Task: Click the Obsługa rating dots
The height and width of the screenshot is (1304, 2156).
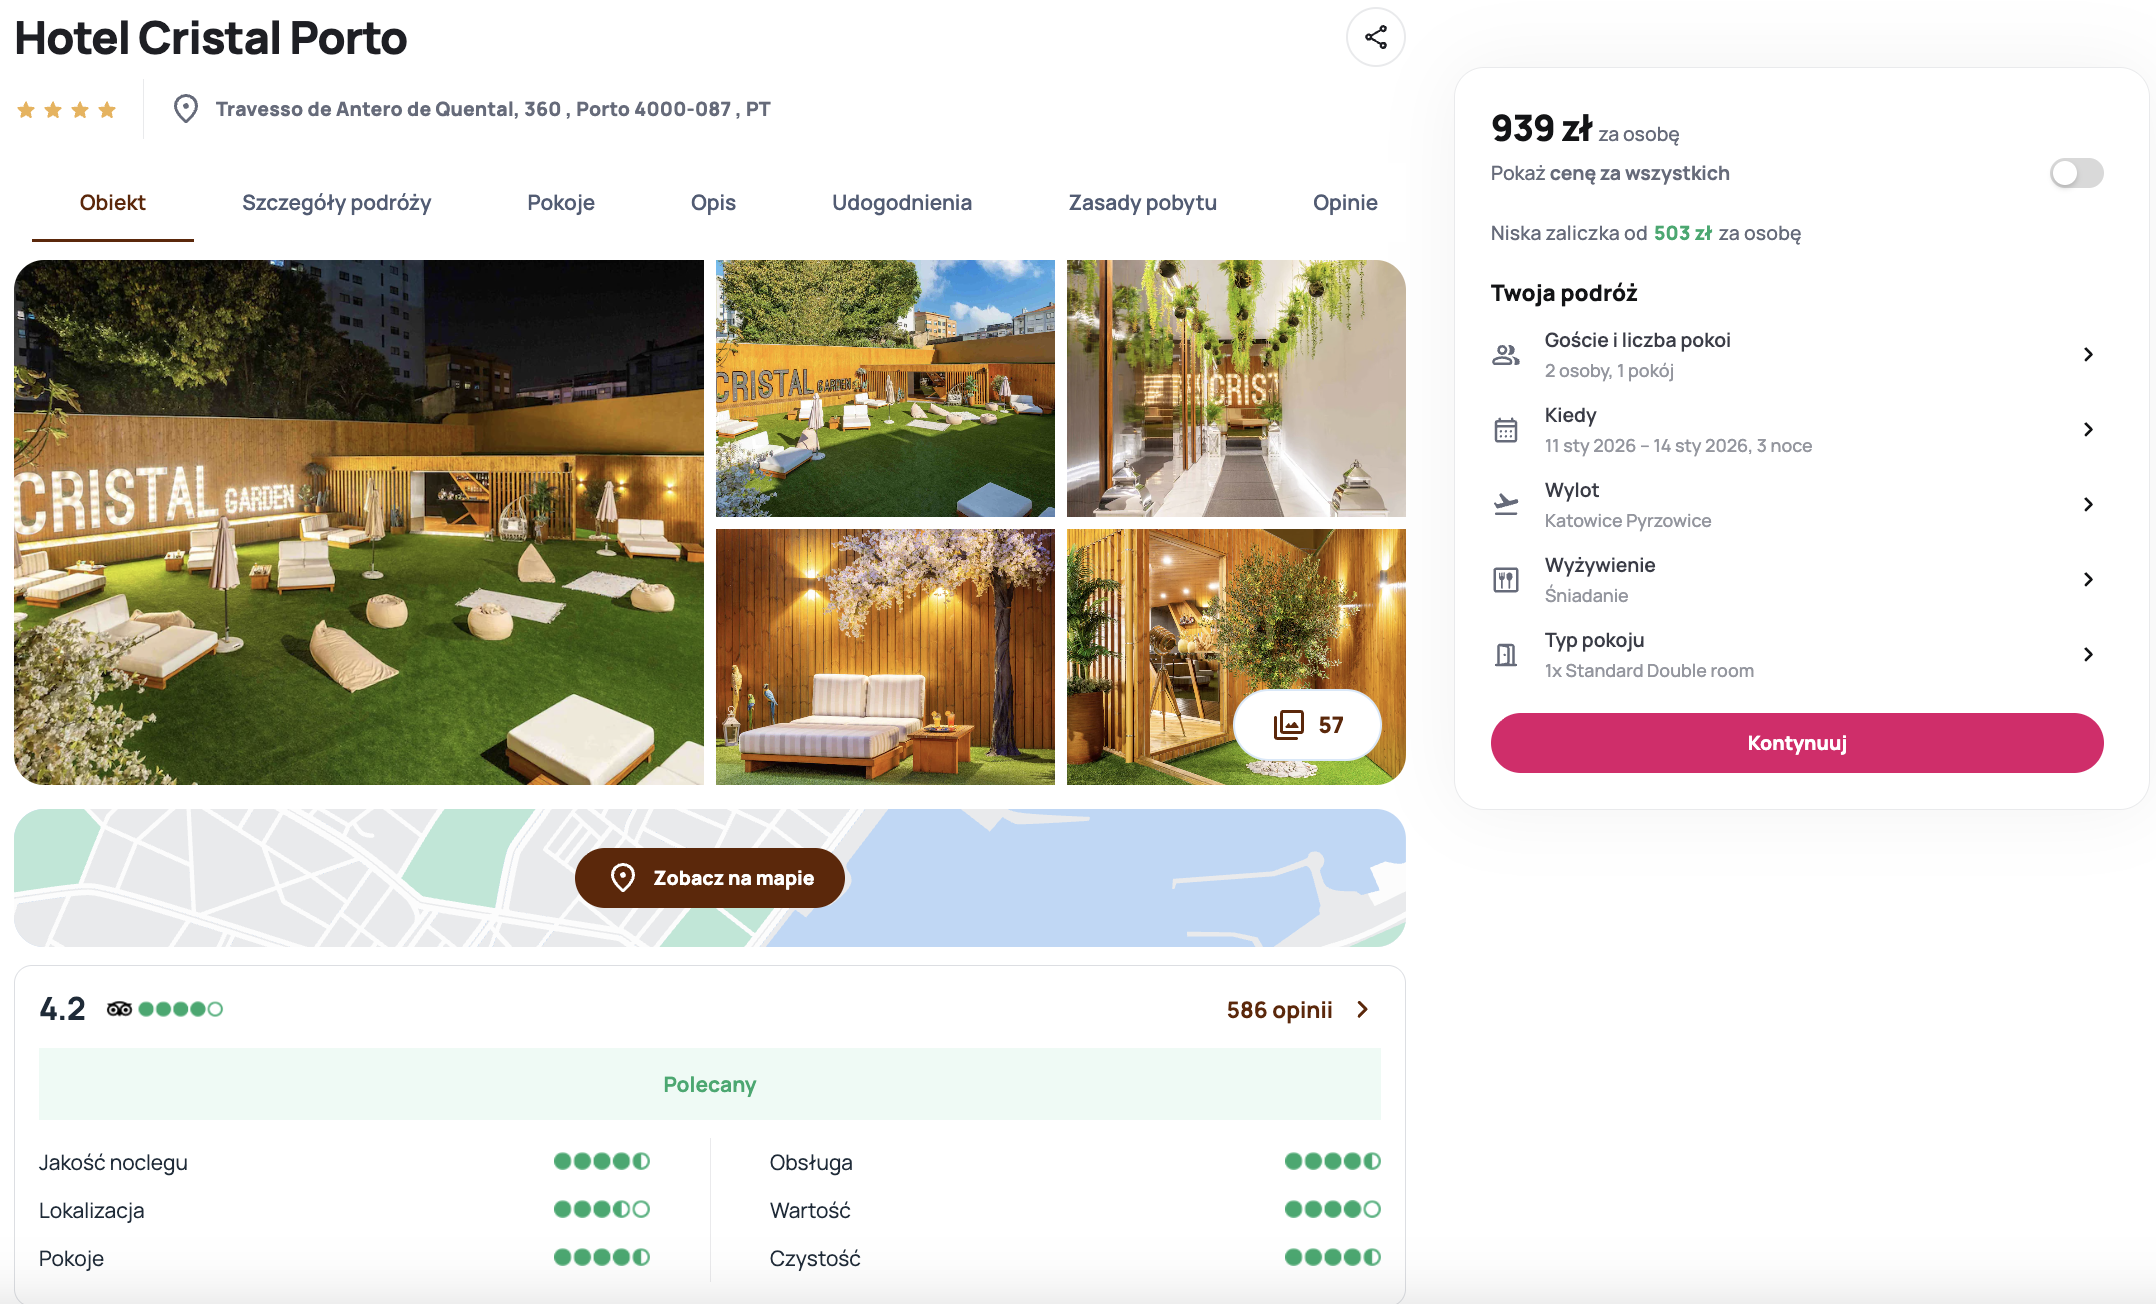Action: pos(1333,1161)
